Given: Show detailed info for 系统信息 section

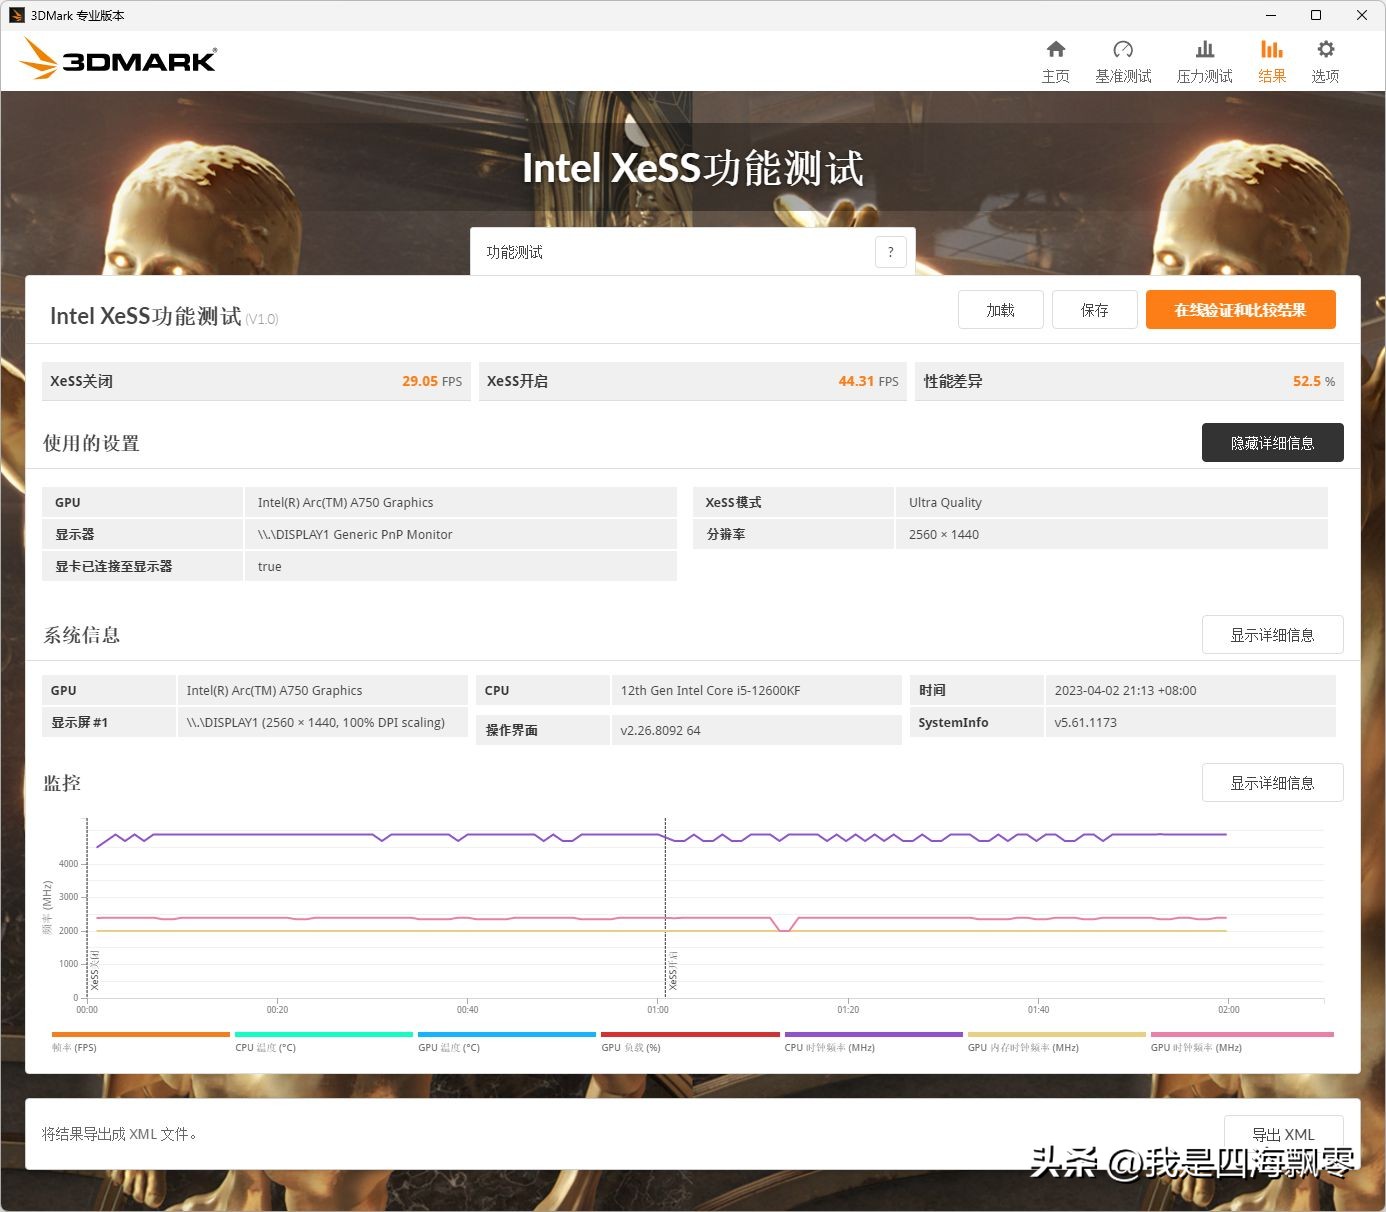Looking at the screenshot, I should (x=1272, y=634).
